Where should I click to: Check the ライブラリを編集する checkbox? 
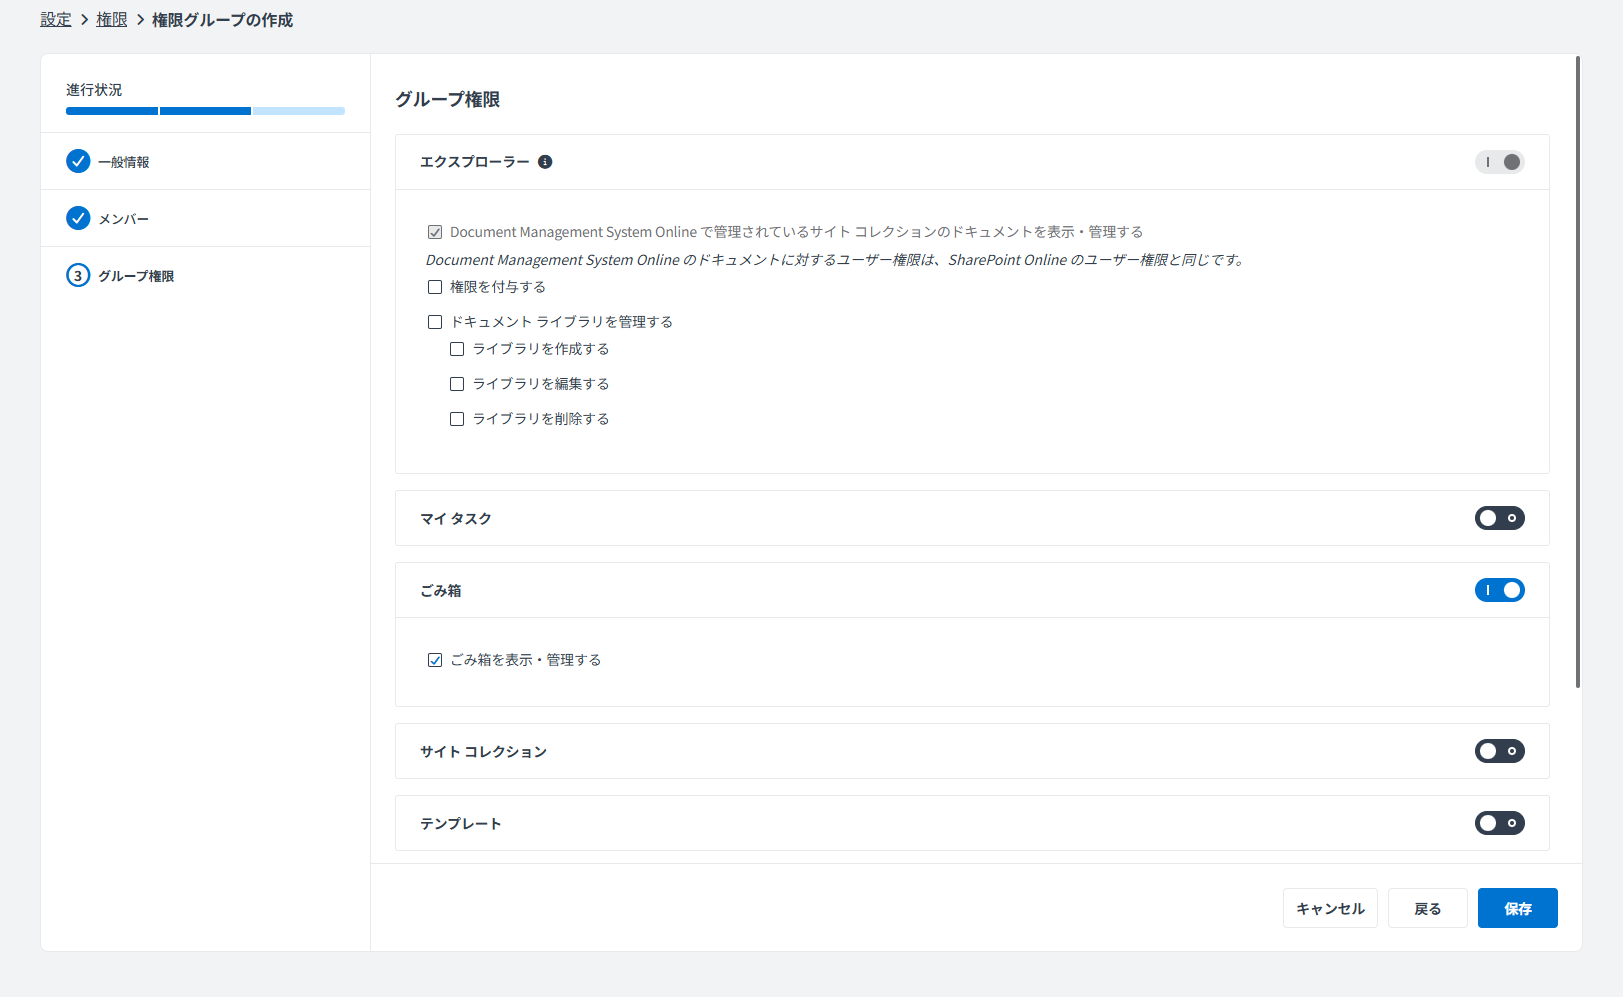(457, 384)
